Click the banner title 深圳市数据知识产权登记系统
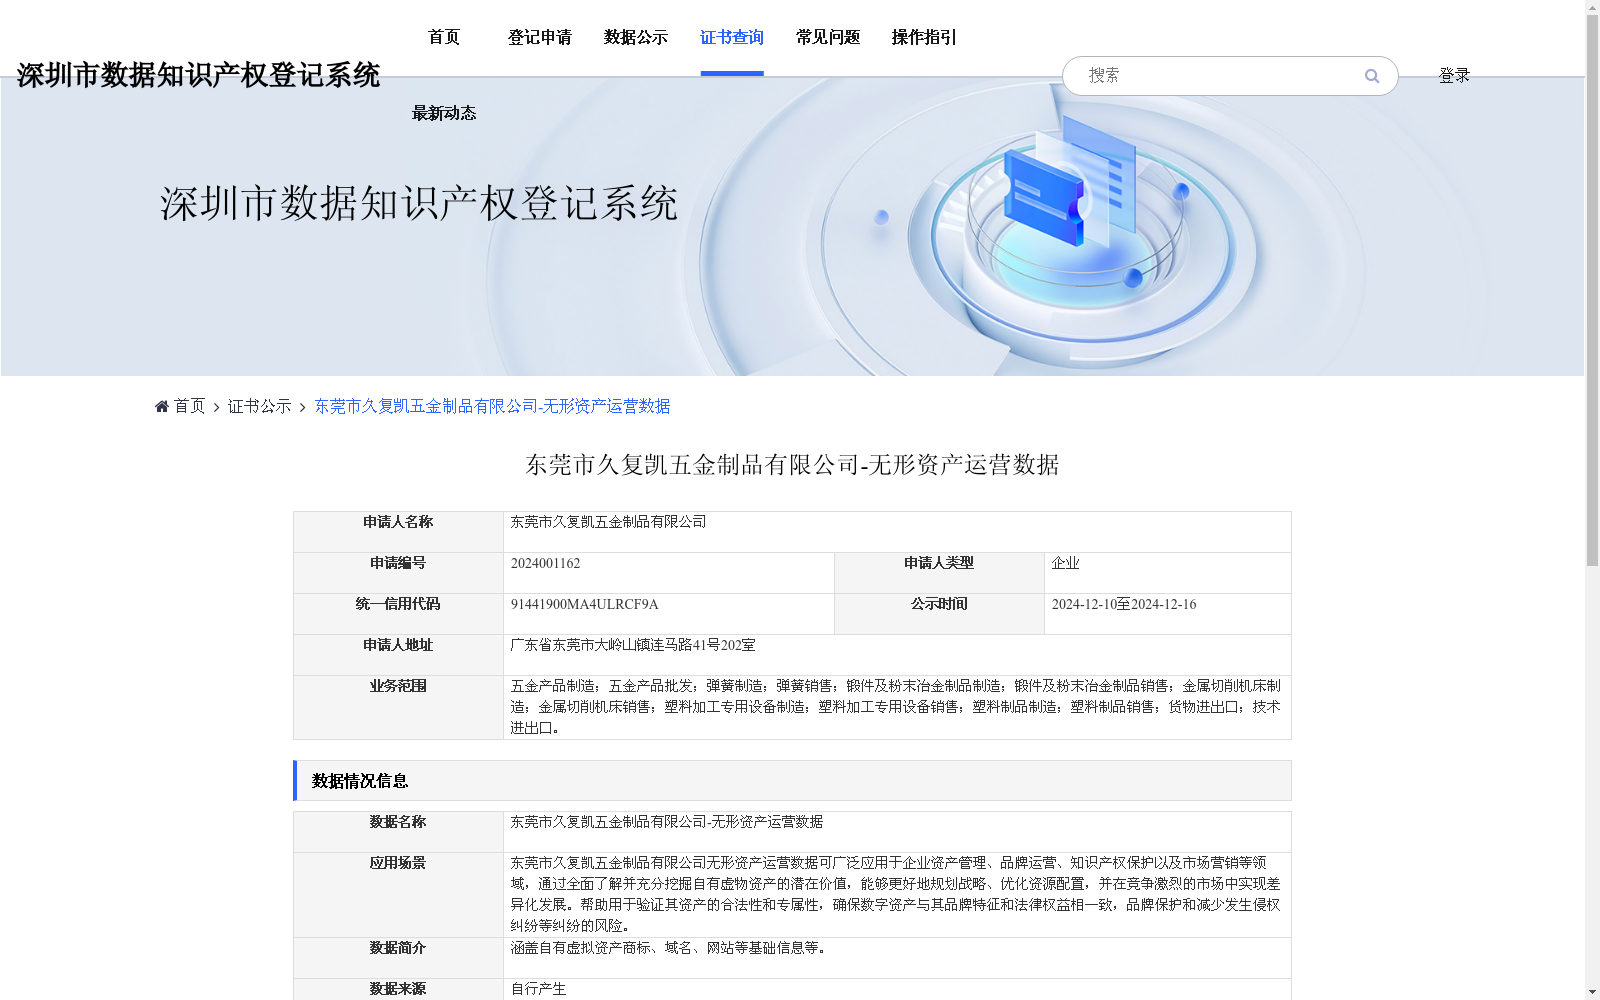Image resolution: width=1600 pixels, height=1000 pixels. [419, 204]
